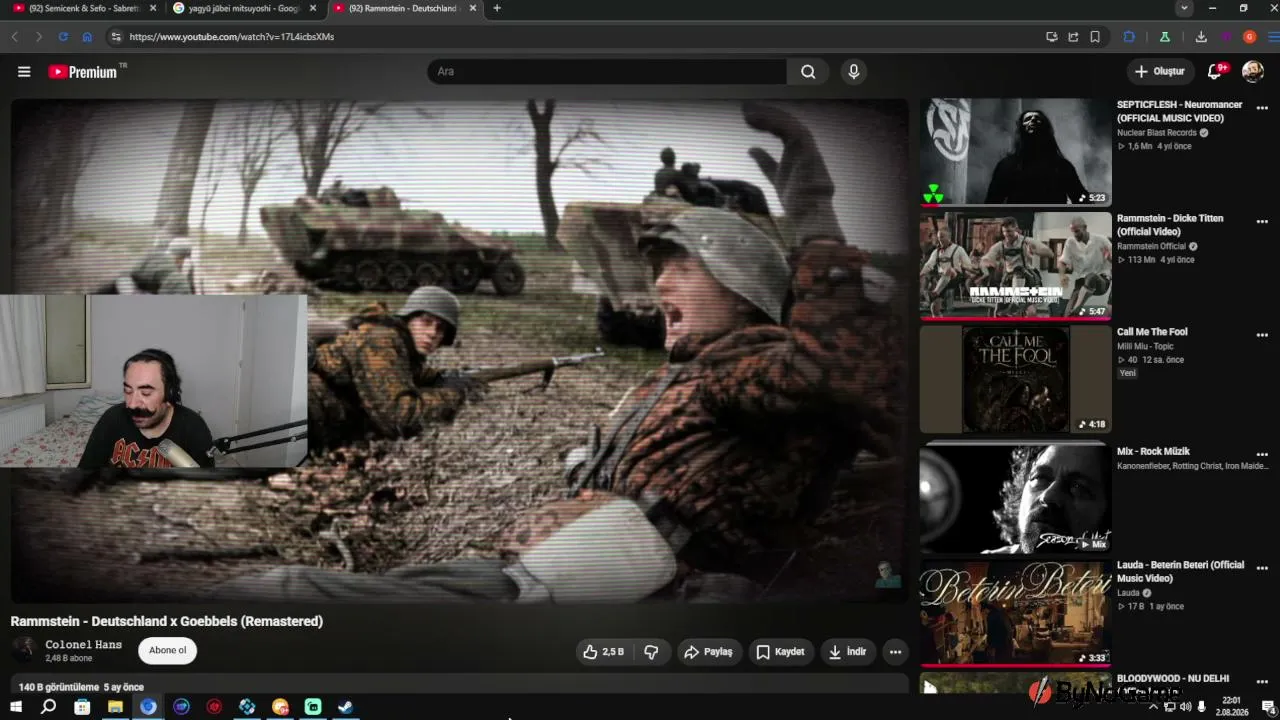Adjust volume from the tray speaker icon
Image resolution: width=1280 pixels, height=720 pixels.
[x=1185, y=707]
